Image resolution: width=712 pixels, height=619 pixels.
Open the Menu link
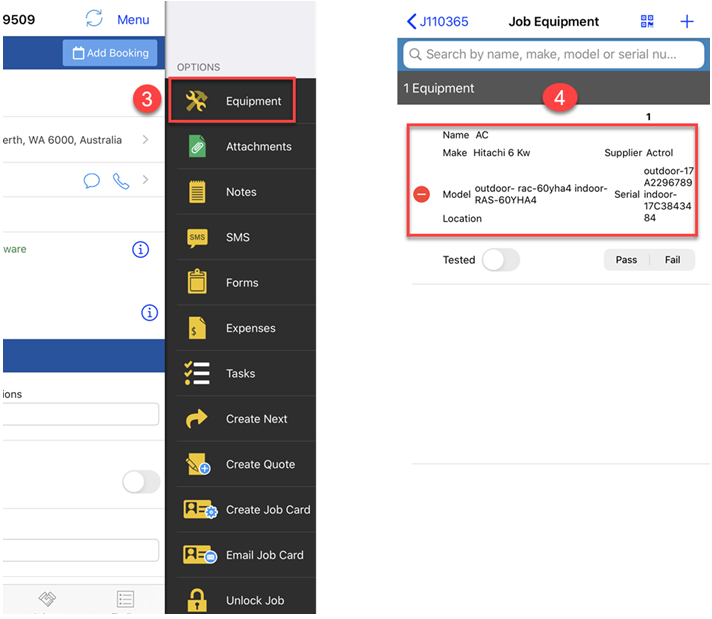(x=133, y=19)
